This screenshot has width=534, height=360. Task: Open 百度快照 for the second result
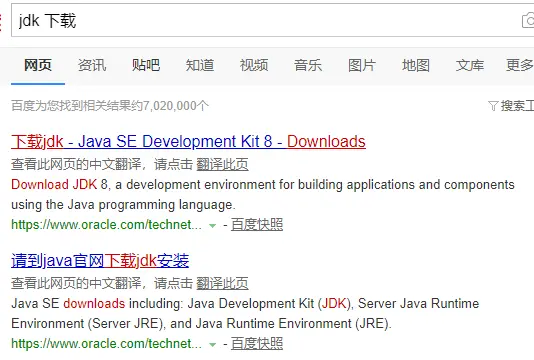coord(257,344)
